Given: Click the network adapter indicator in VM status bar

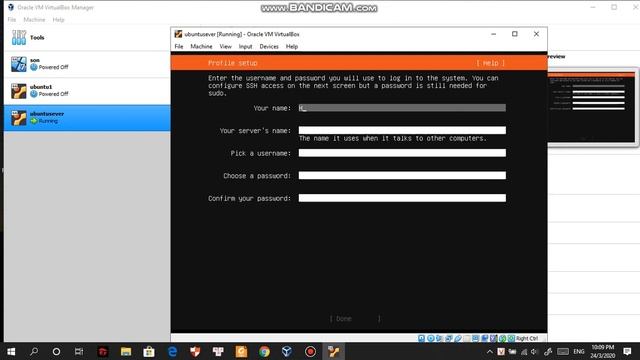Looking at the screenshot, I should click(448, 338).
